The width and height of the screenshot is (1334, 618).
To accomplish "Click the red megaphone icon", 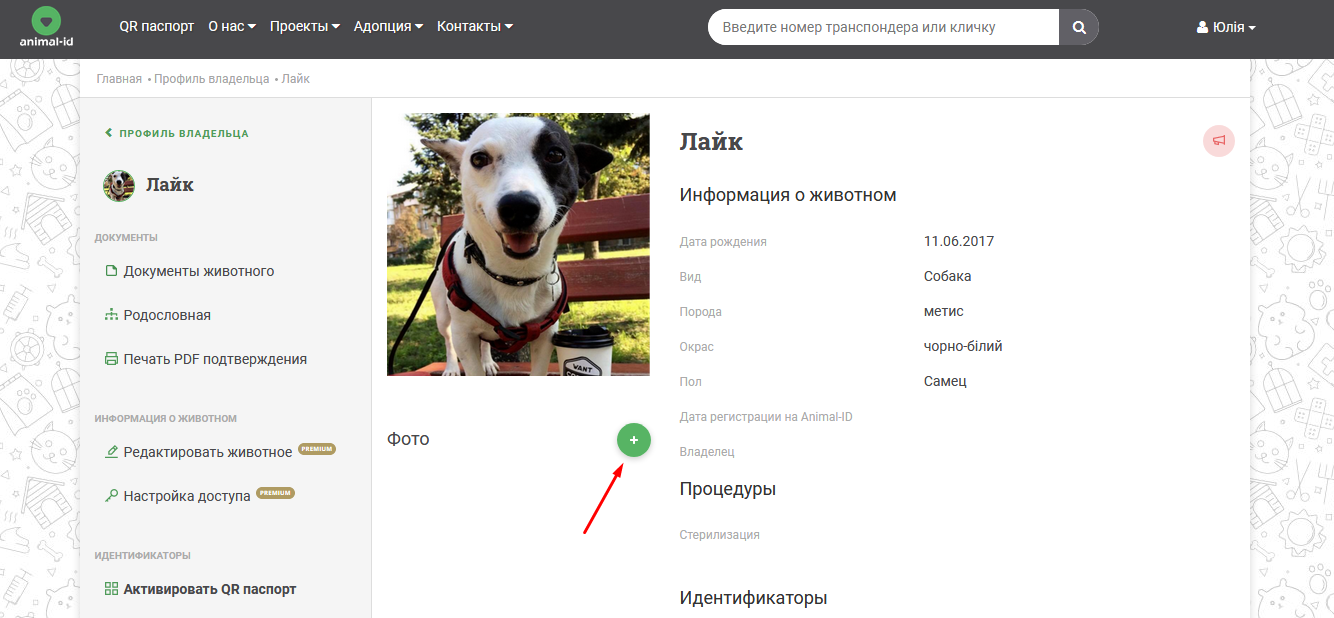I will coord(1218,141).
